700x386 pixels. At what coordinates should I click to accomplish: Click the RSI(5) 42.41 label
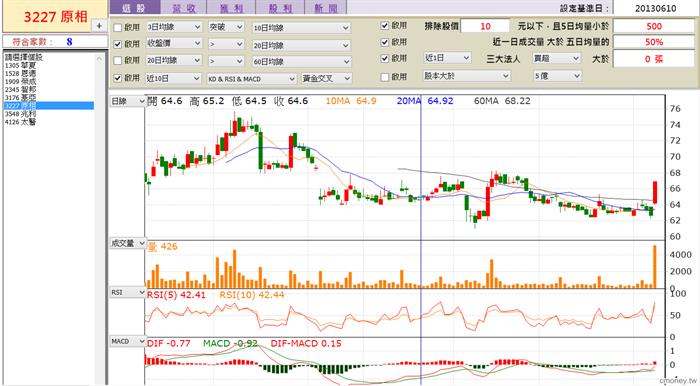tap(176, 295)
